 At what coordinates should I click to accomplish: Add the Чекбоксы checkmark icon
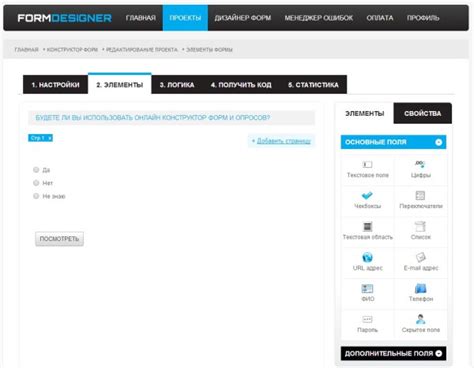tap(367, 195)
